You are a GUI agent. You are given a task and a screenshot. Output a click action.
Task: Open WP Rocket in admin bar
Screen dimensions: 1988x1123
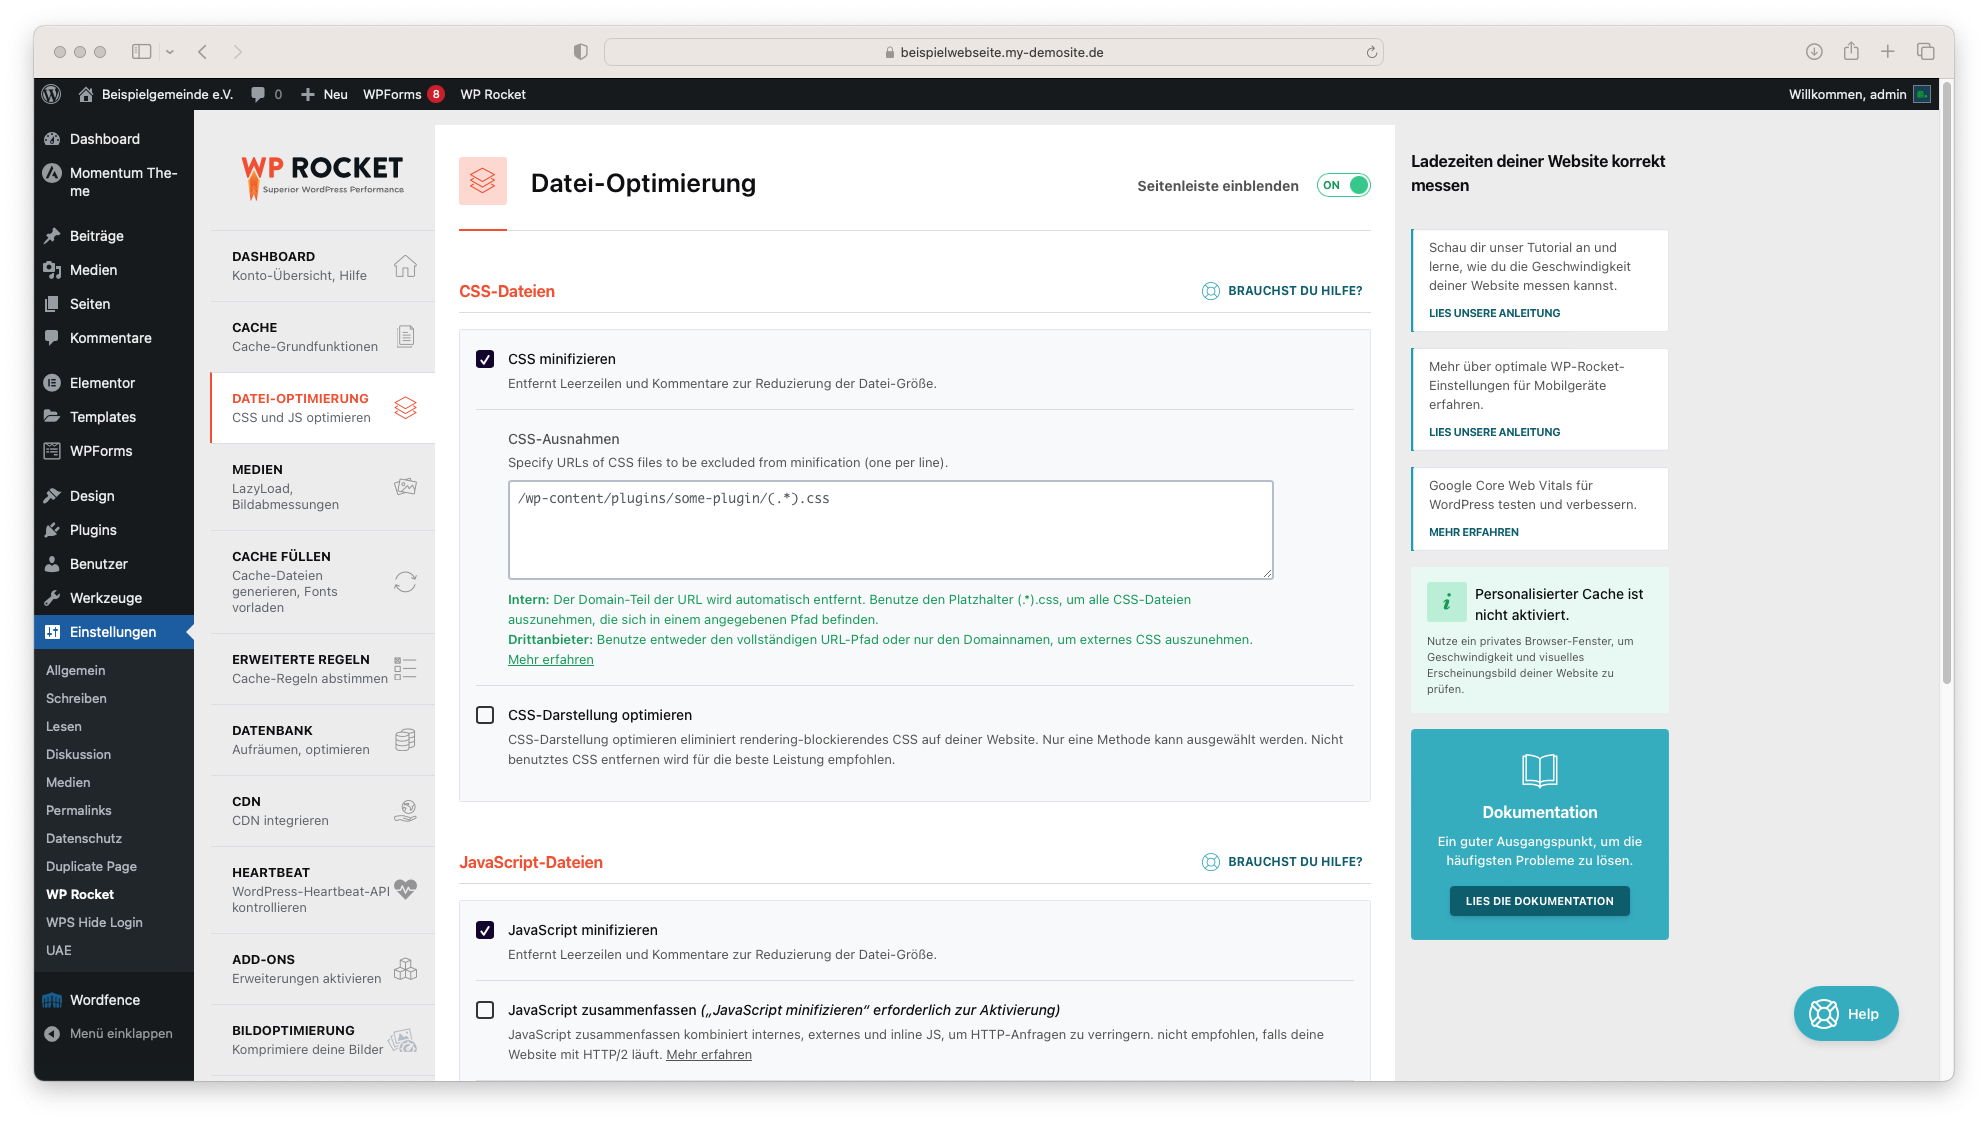click(x=493, y=94)
